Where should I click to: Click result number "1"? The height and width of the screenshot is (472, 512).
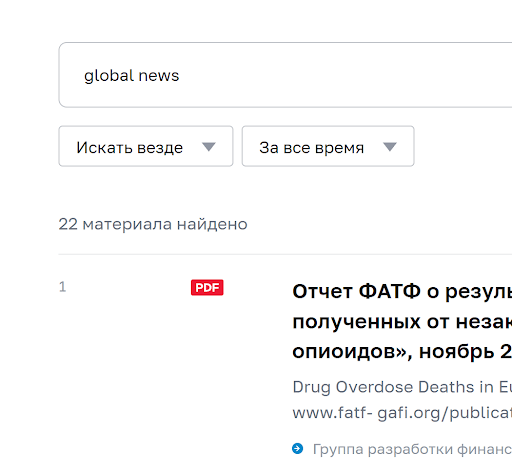click(62, 287)
